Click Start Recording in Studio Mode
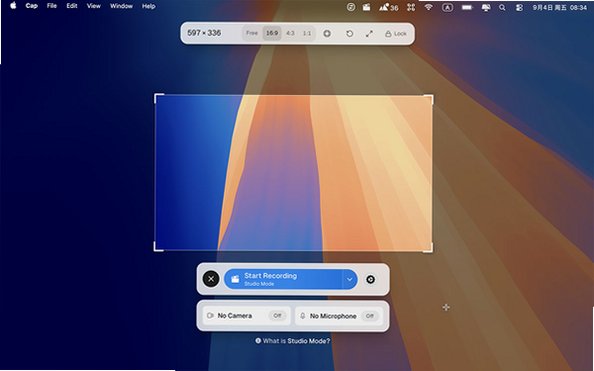Screen dimensions: 594x371 (x=283, y=279)
